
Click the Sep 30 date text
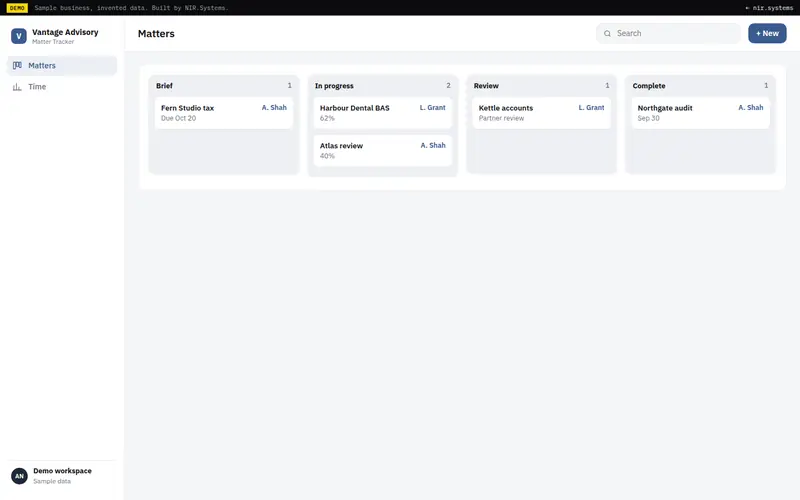coord(648,118)
